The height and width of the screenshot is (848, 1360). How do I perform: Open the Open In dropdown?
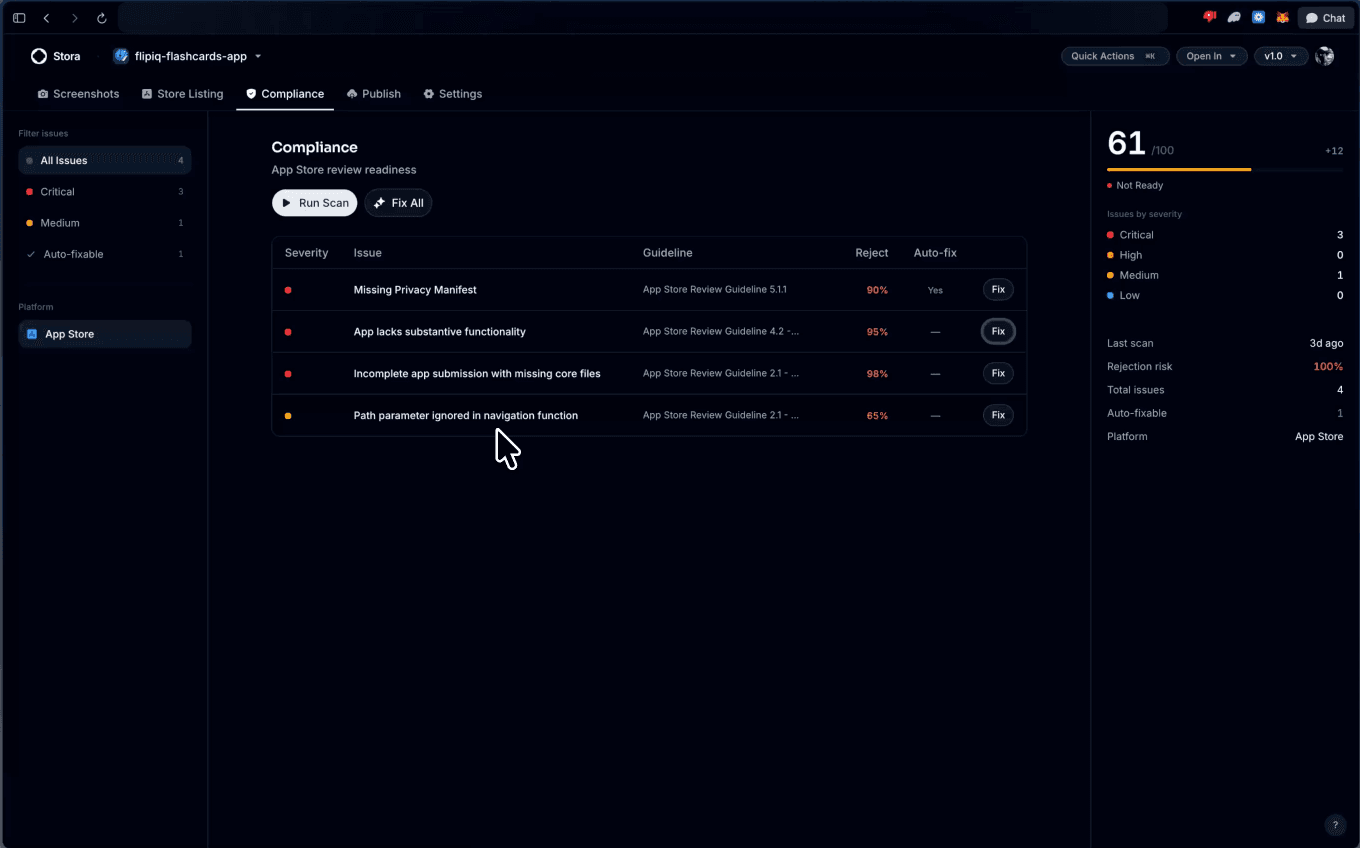coord(1211,56)
